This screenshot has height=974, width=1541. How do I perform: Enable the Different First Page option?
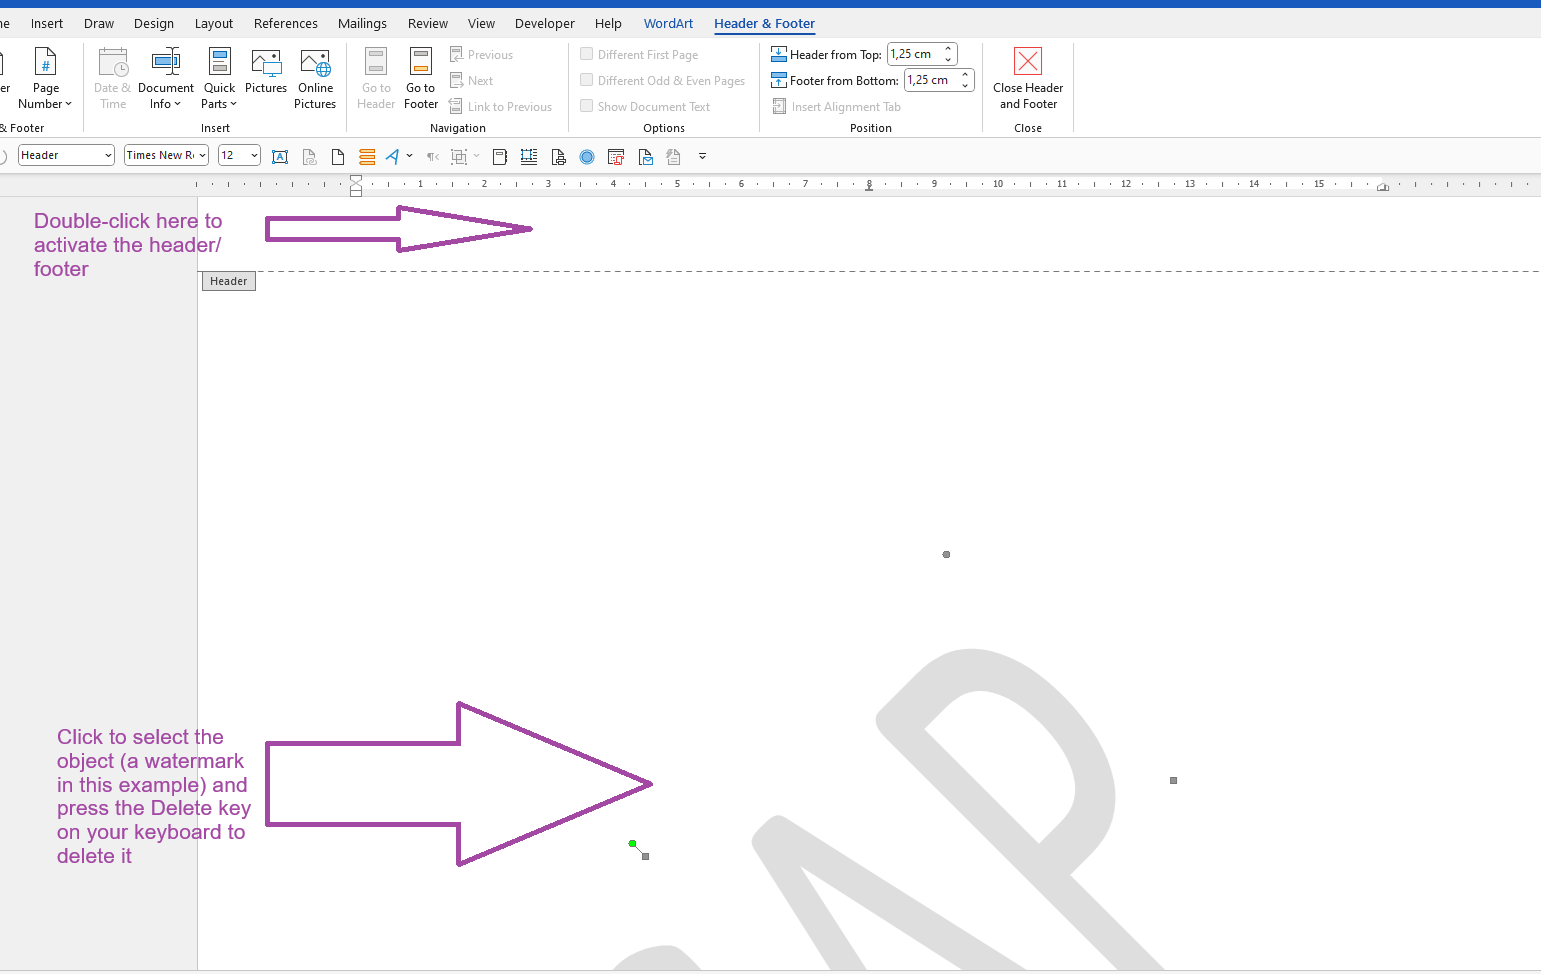click(586, 54)
